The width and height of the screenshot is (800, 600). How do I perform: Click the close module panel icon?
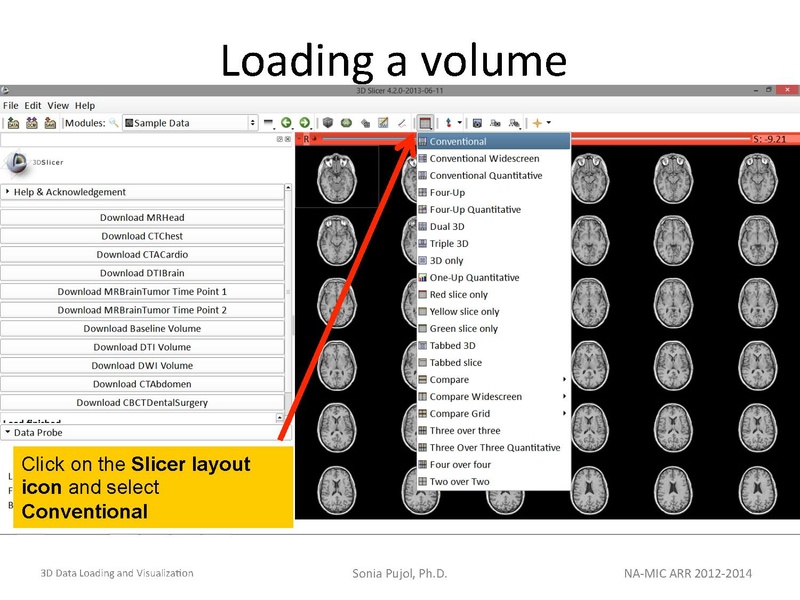click(x=288, y=139)
